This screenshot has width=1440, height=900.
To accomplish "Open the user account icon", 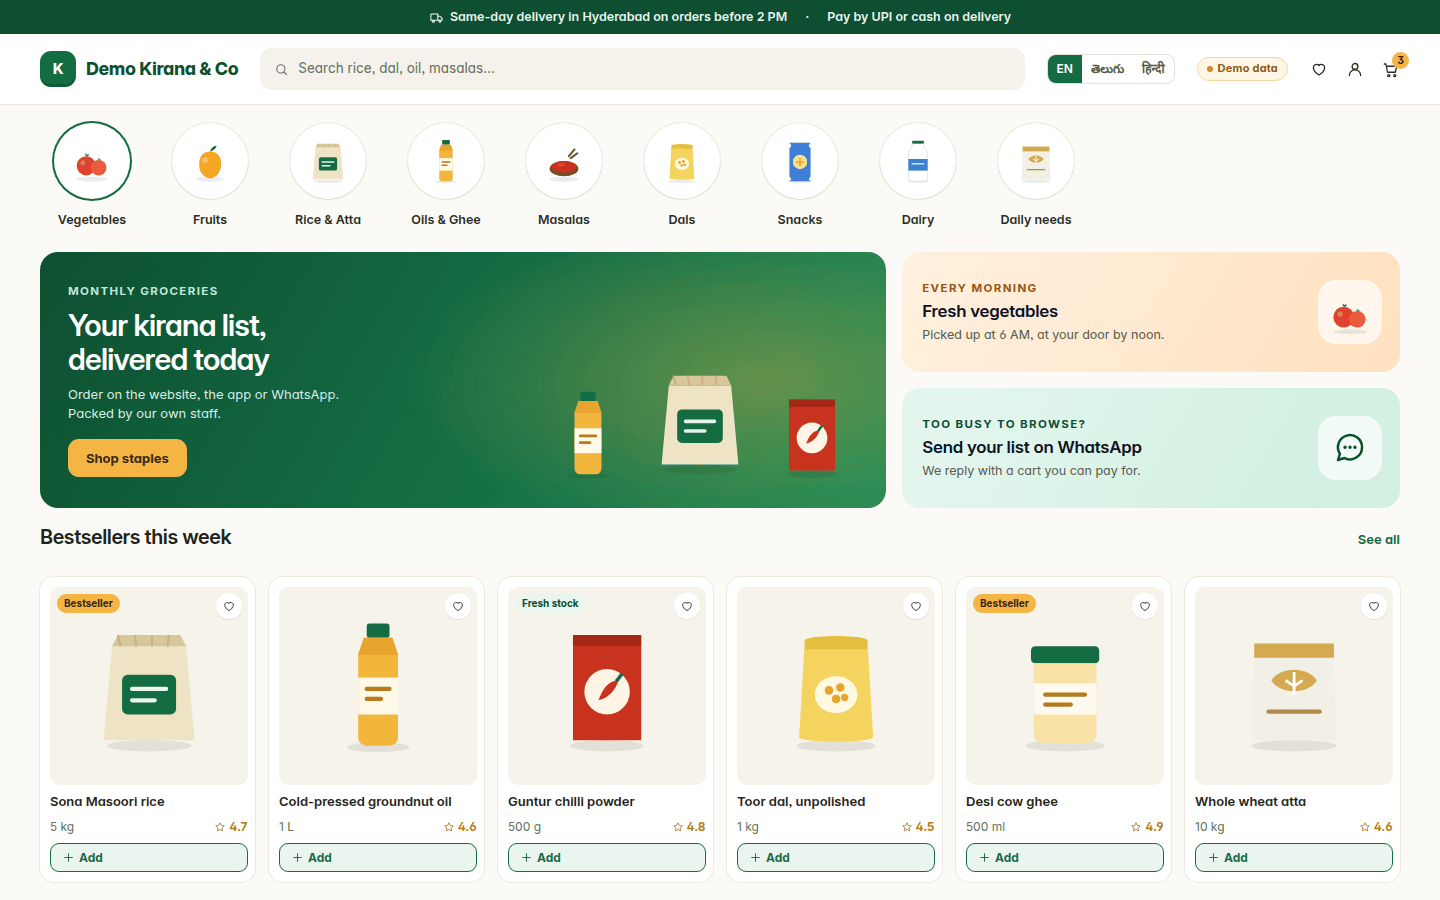I will (x=1355, y=69).
